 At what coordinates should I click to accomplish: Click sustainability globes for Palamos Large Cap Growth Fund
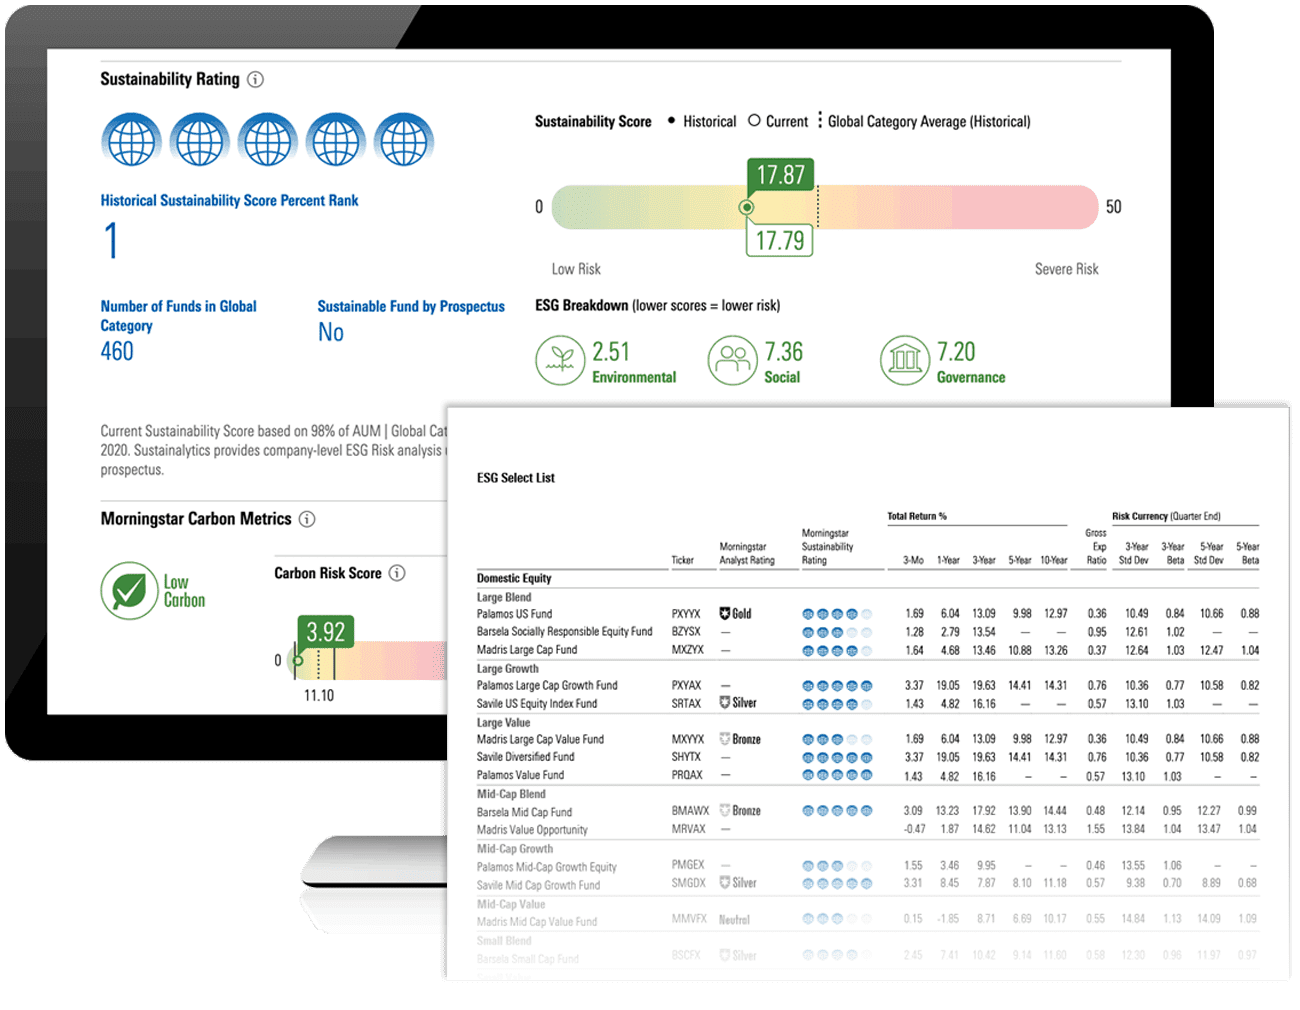pyautogui.click(x=837, y=686)
